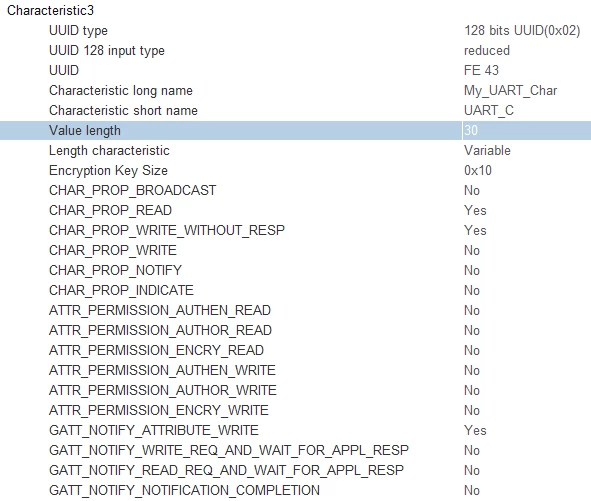Click the highlighted Value length label
591x501 pixels.
point(85,130)
